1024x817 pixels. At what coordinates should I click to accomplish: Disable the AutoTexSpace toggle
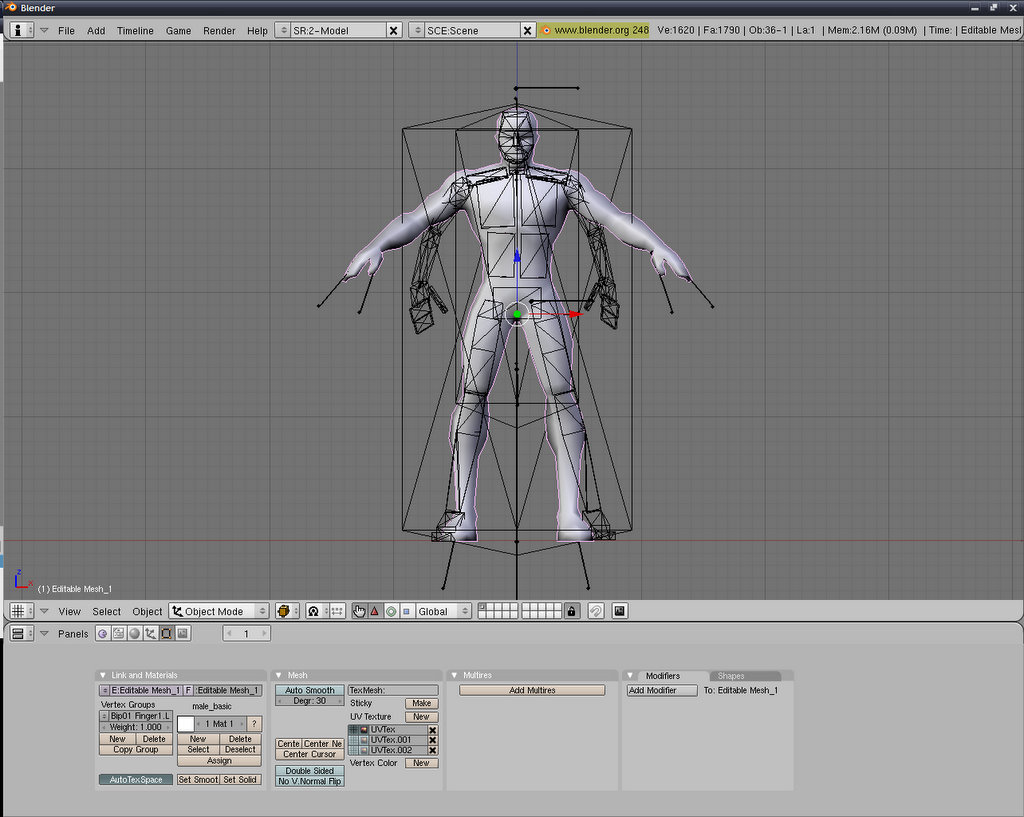click(x=135, y=780)
